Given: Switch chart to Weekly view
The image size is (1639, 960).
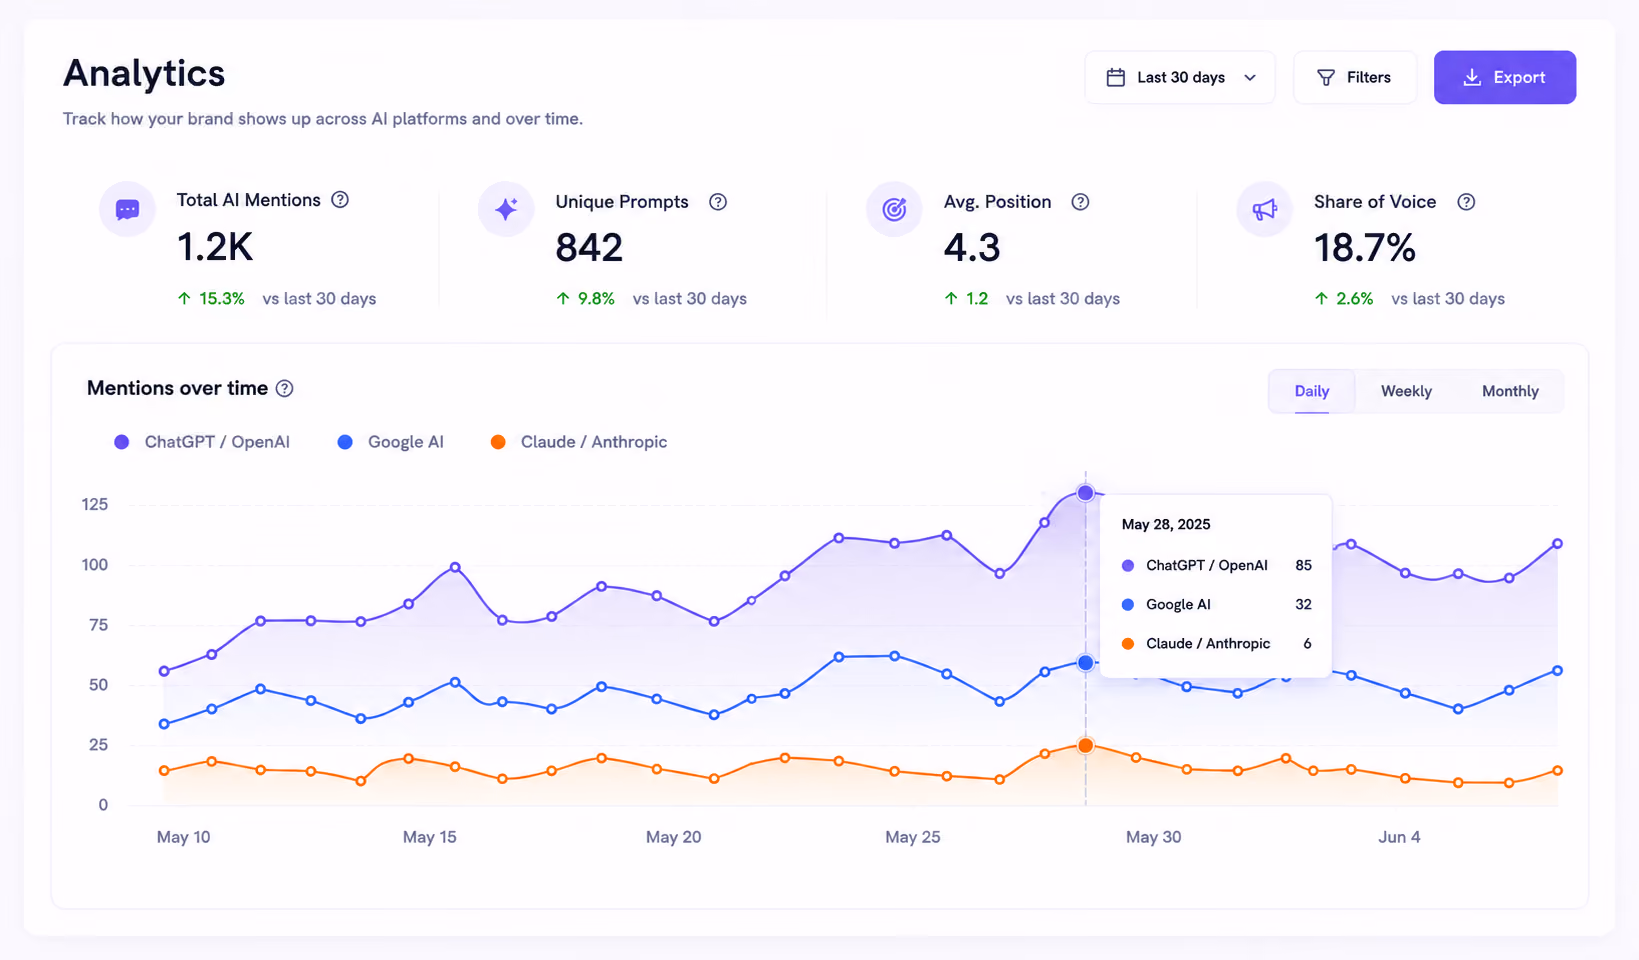Looking at the screenshot, I should (1406, 391).
